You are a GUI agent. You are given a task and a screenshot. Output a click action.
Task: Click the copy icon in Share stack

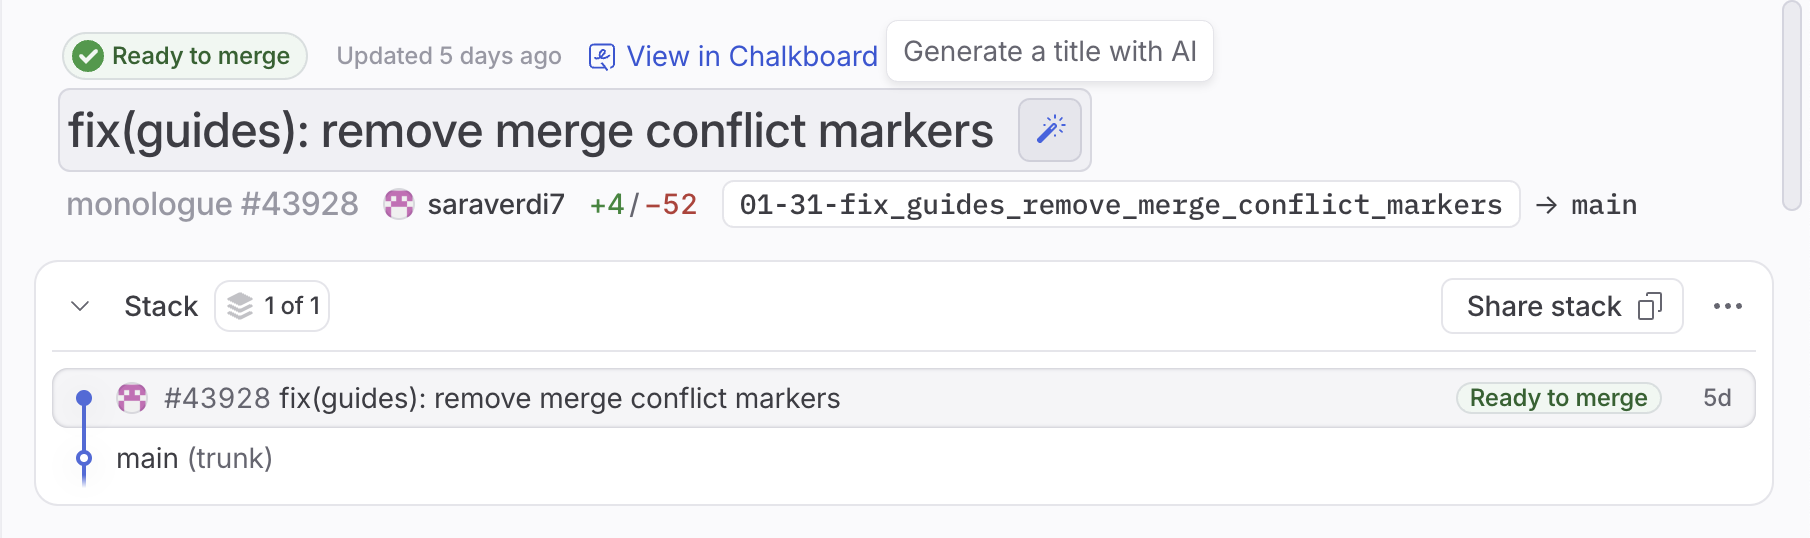[x=1650, y=306]
